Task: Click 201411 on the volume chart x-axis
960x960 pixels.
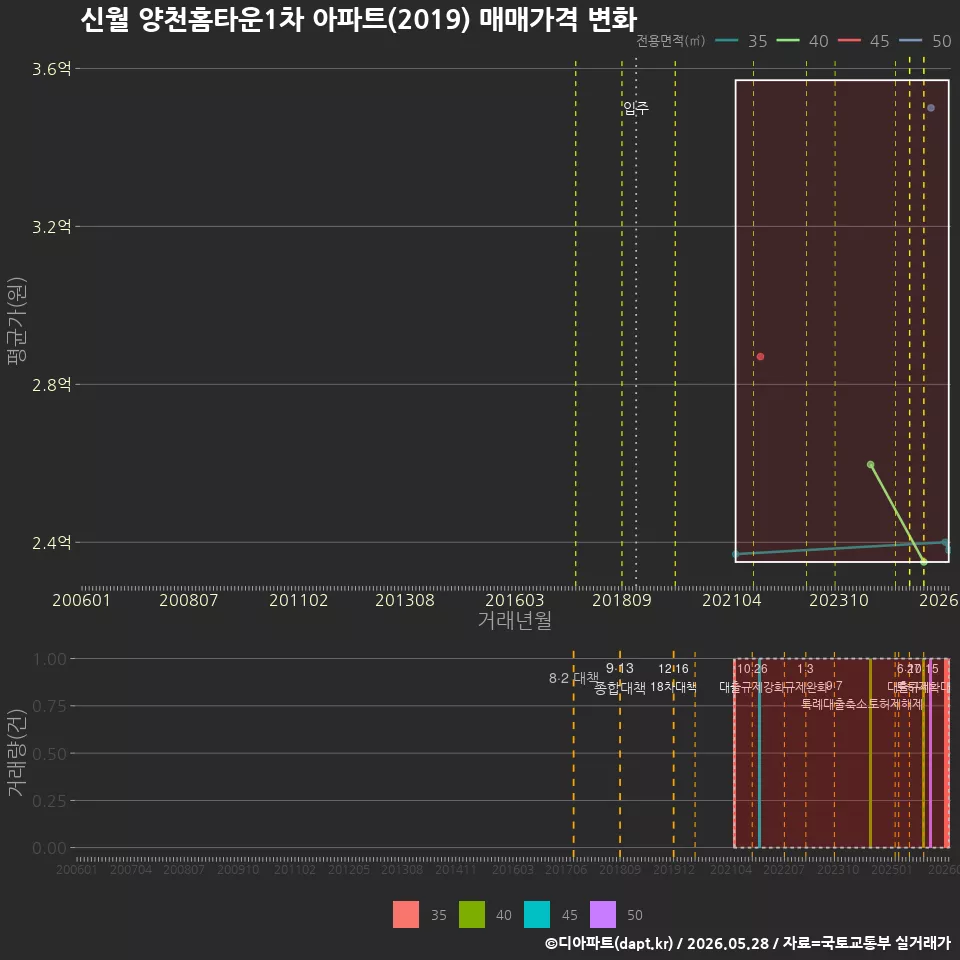Action: pos(456,869)
